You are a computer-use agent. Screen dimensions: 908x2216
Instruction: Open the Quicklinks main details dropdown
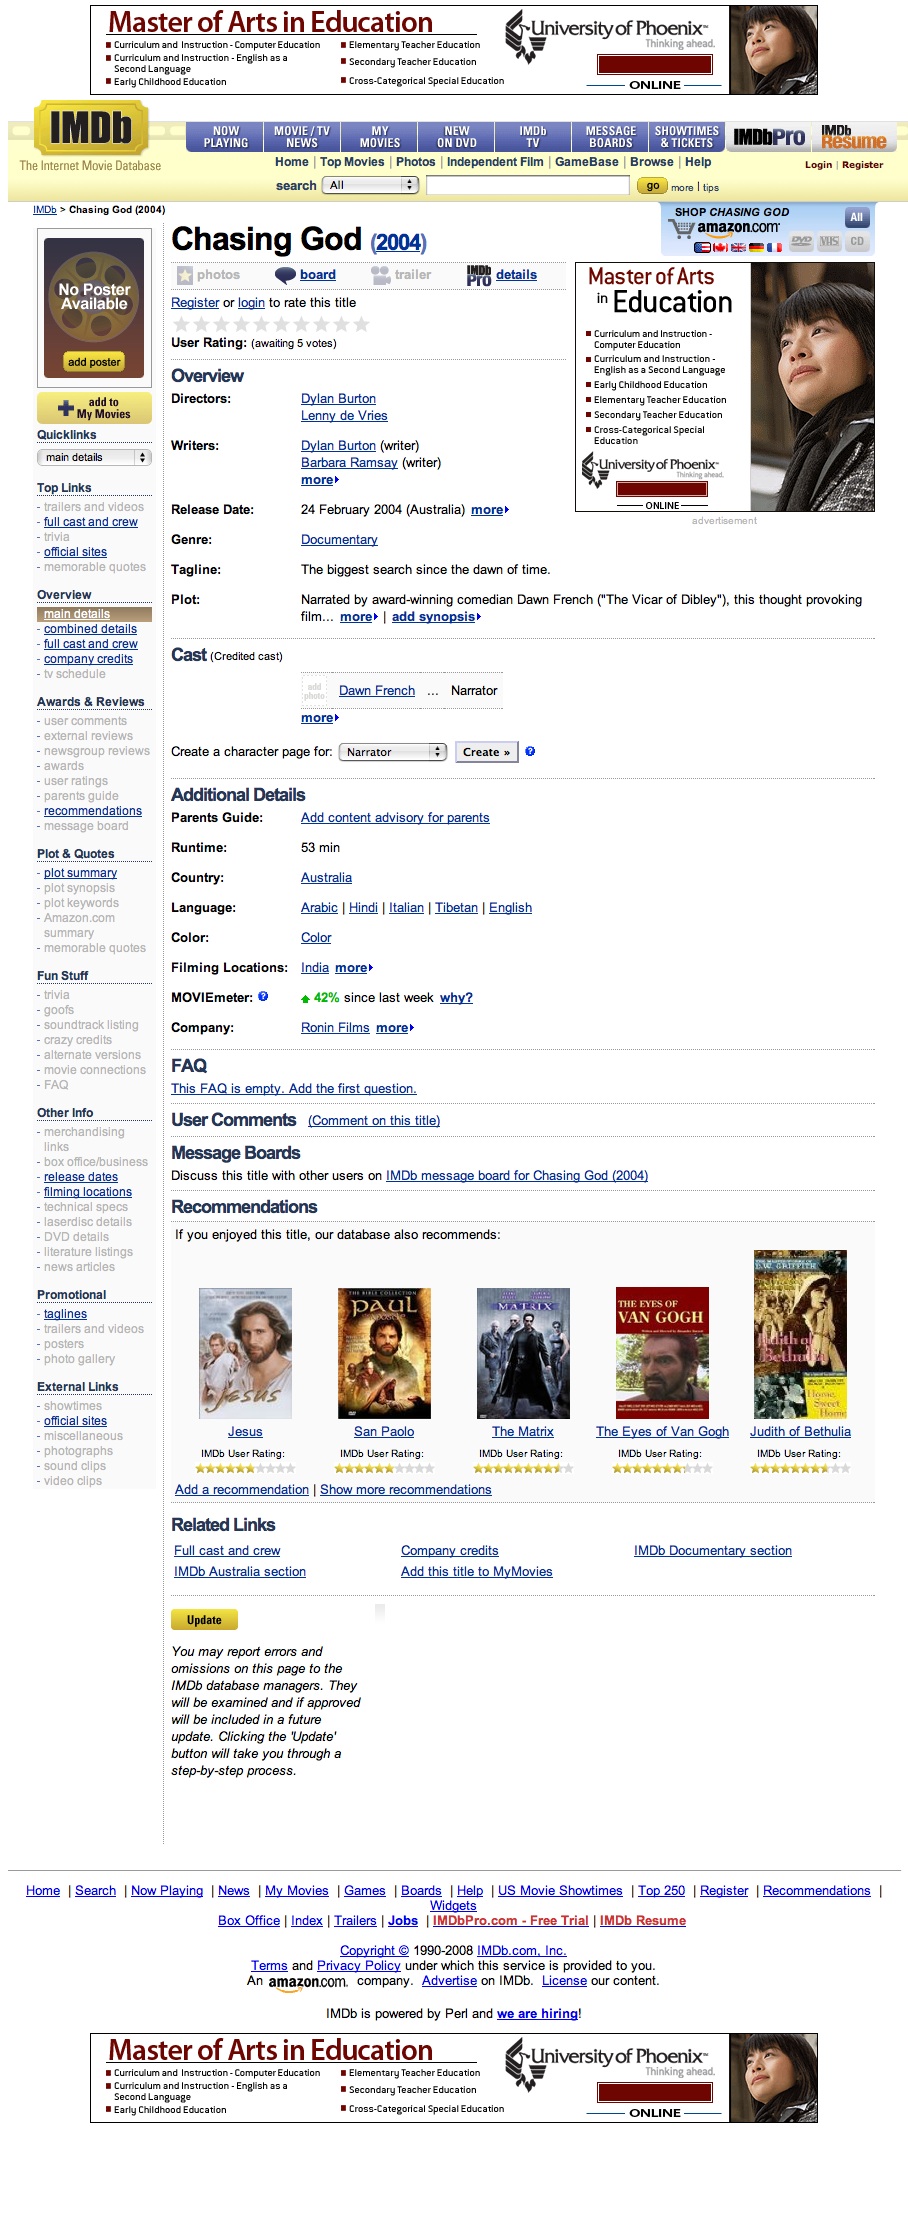coord(93,457)
